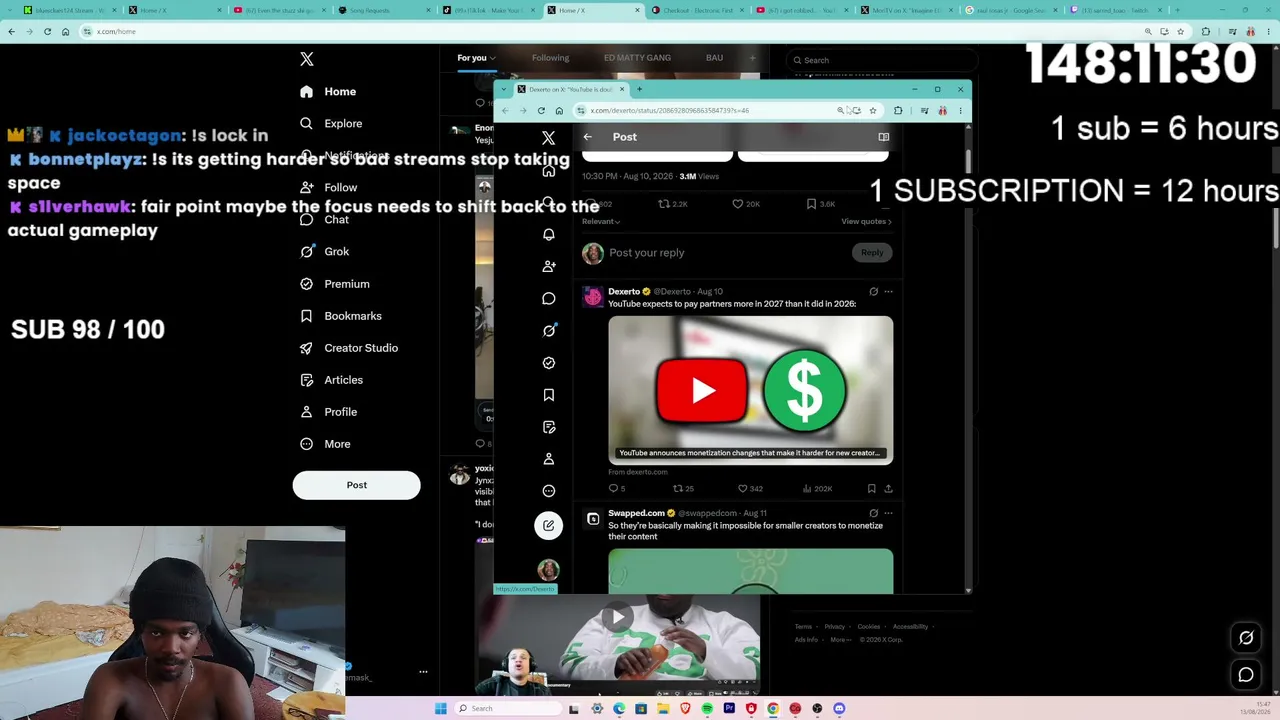Viewport: 1280px width, 720px height.
Task: Open More options on Swapped.com reply
Action: (888, 514)
